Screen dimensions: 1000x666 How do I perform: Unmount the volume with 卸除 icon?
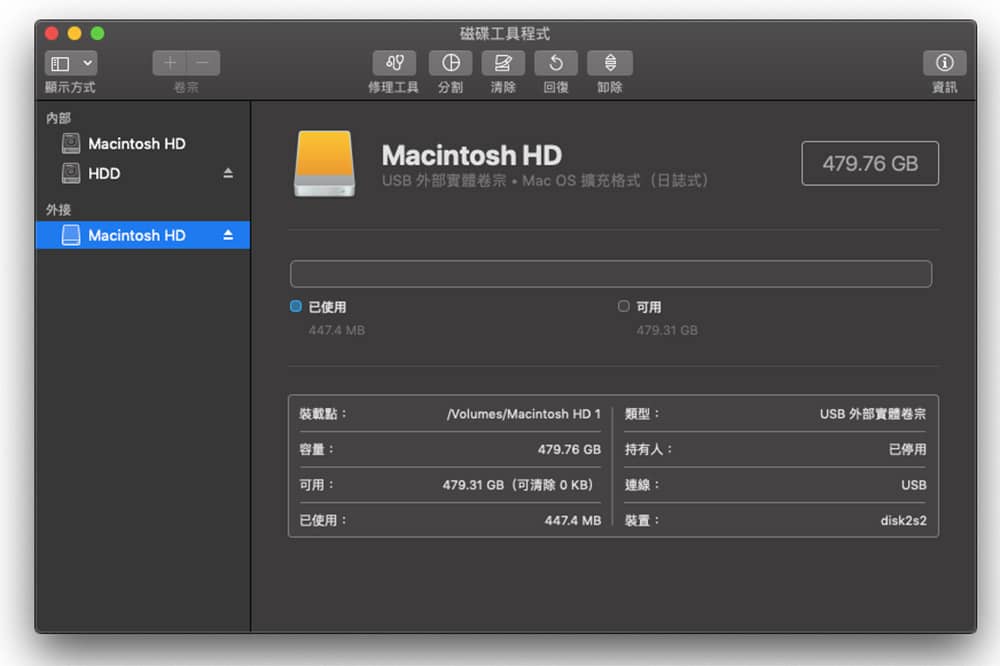pyautogui.click(x=610, y=63)
